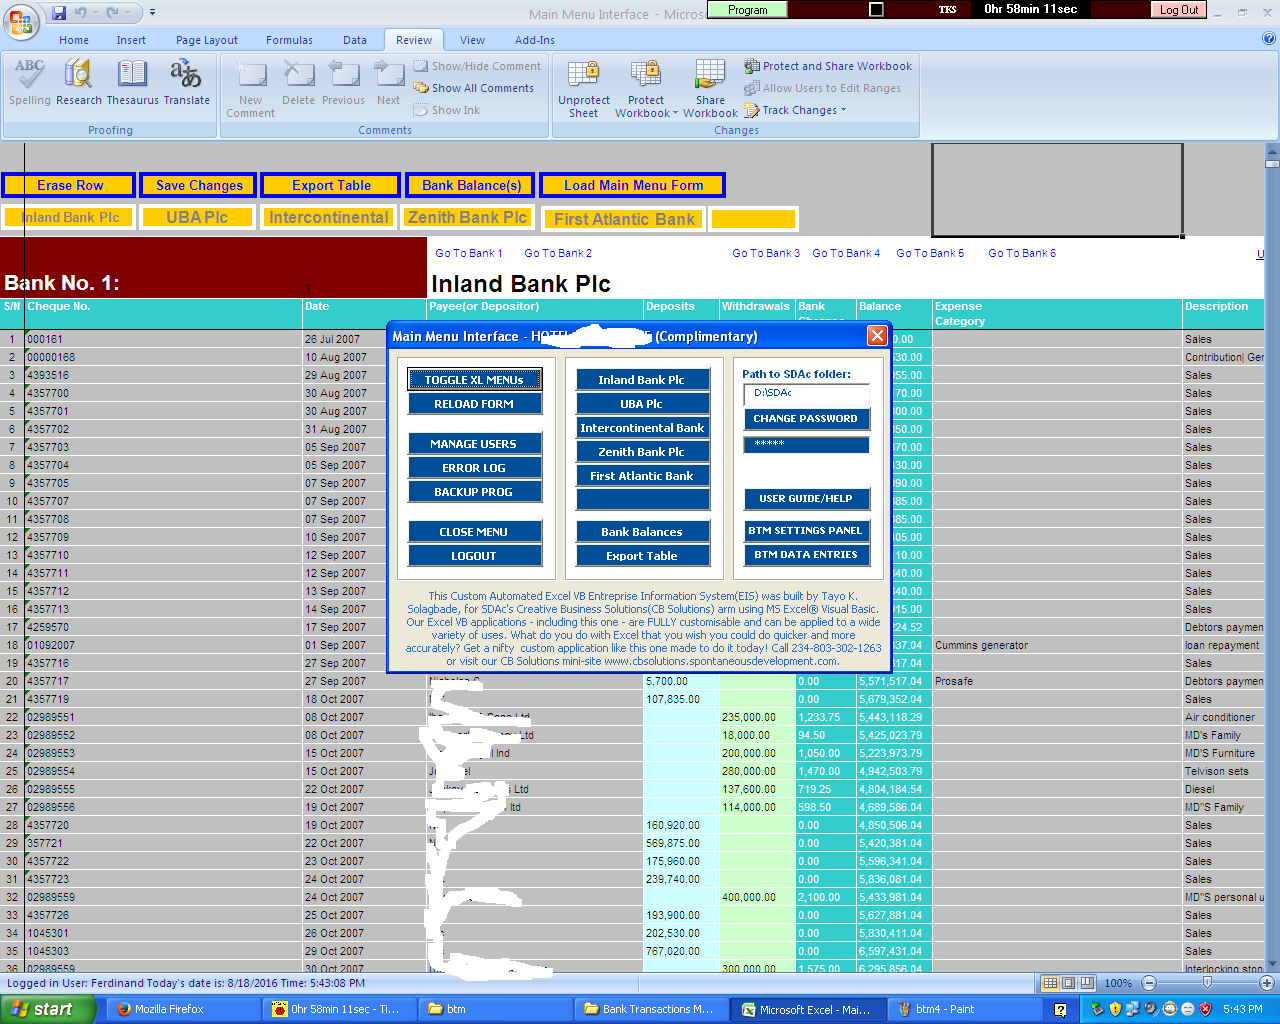Image resolution: width=1280 pixels, height=1024 pixels.
Task: Open the Translate tool
Action: [187, 82]
